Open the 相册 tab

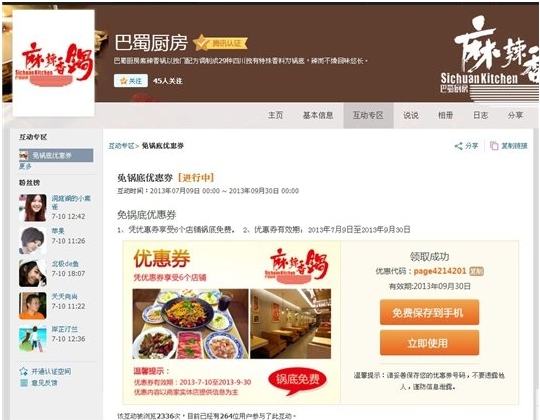click(445, 115)
